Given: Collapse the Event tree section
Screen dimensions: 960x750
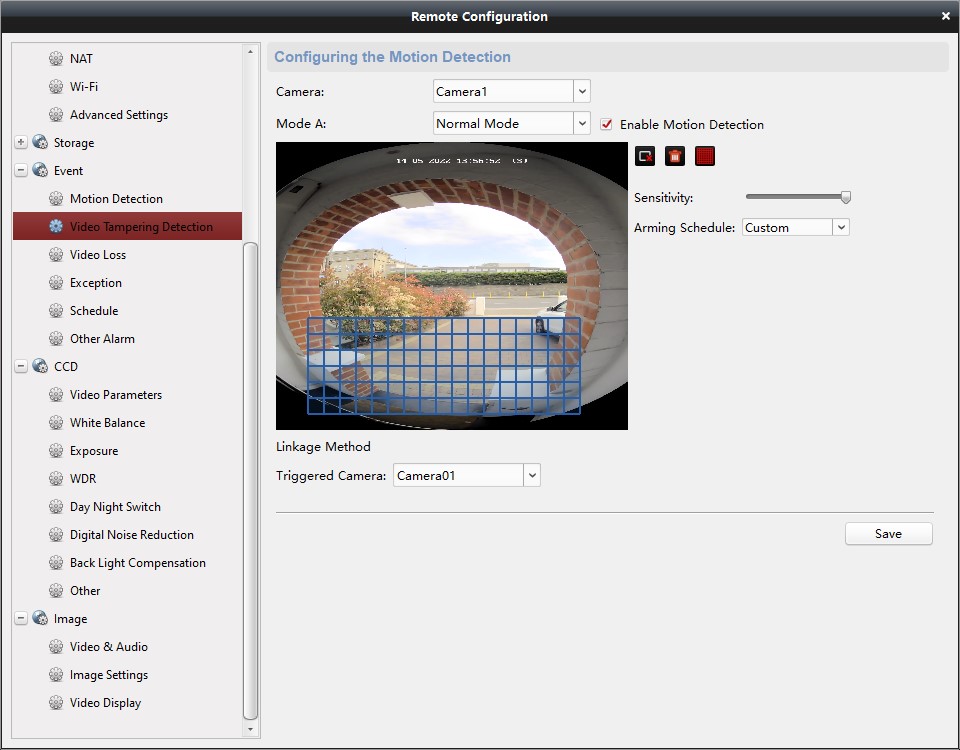Looking at the screenshot, I should [20, 170].
